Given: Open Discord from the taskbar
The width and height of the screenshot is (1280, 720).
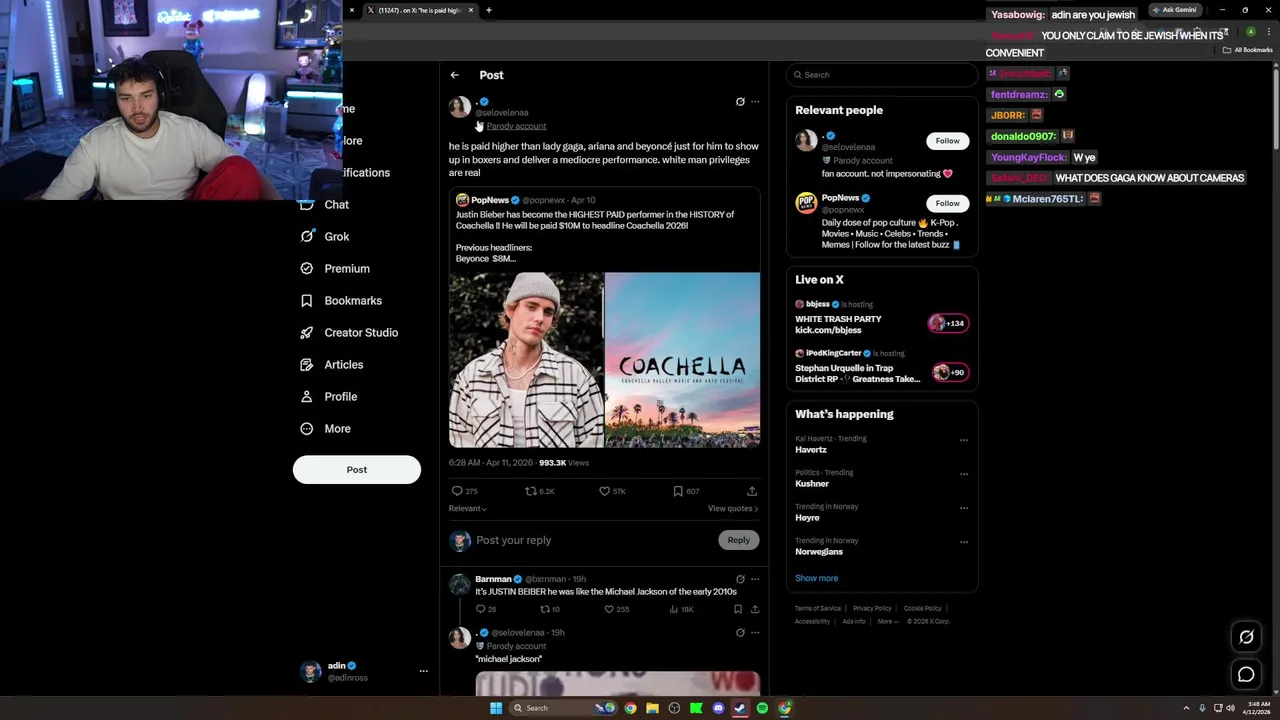Looking at the screenshot, I should tap(718, 708).
